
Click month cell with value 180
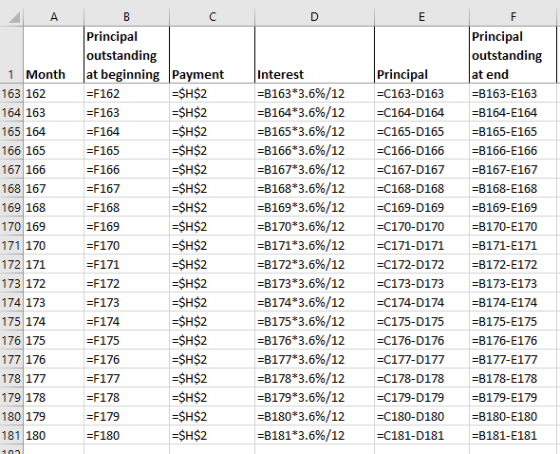pyautogui.click(x=54, y=435)
